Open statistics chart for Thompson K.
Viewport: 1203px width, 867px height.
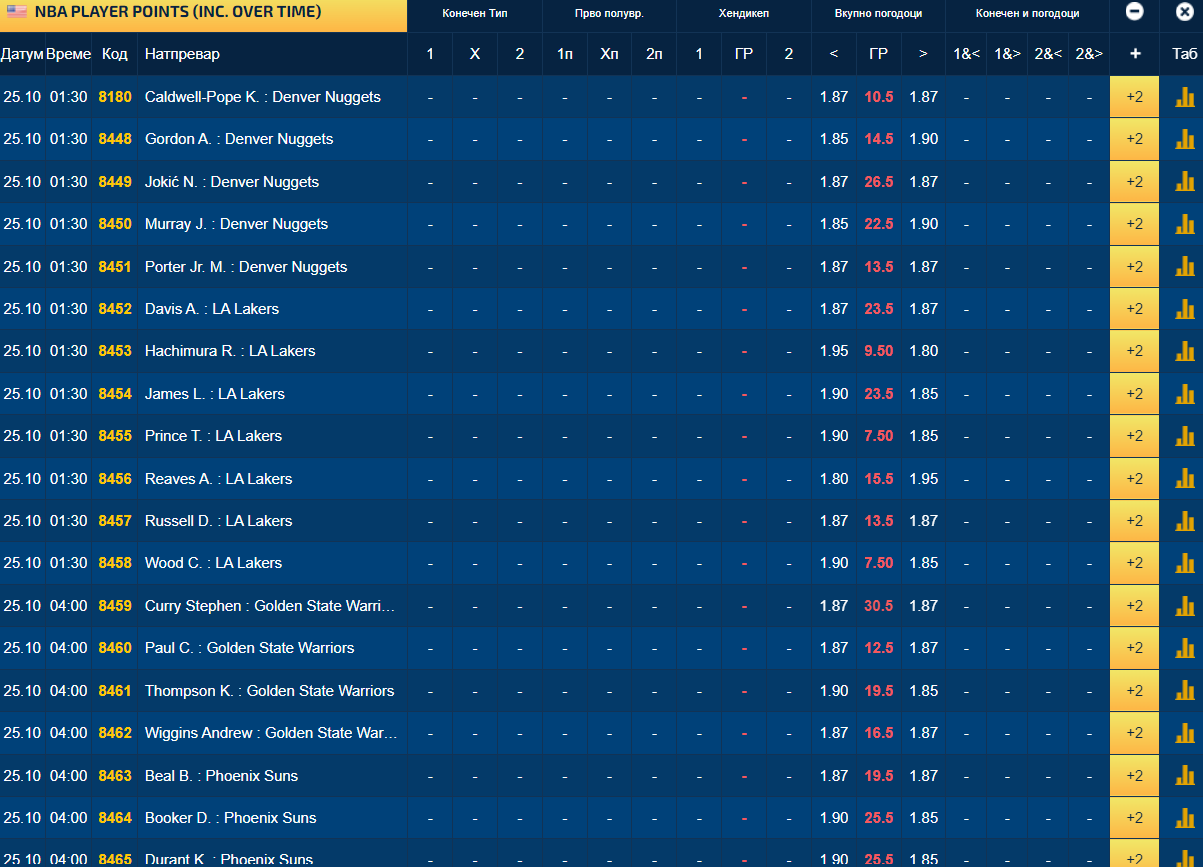1184,691
